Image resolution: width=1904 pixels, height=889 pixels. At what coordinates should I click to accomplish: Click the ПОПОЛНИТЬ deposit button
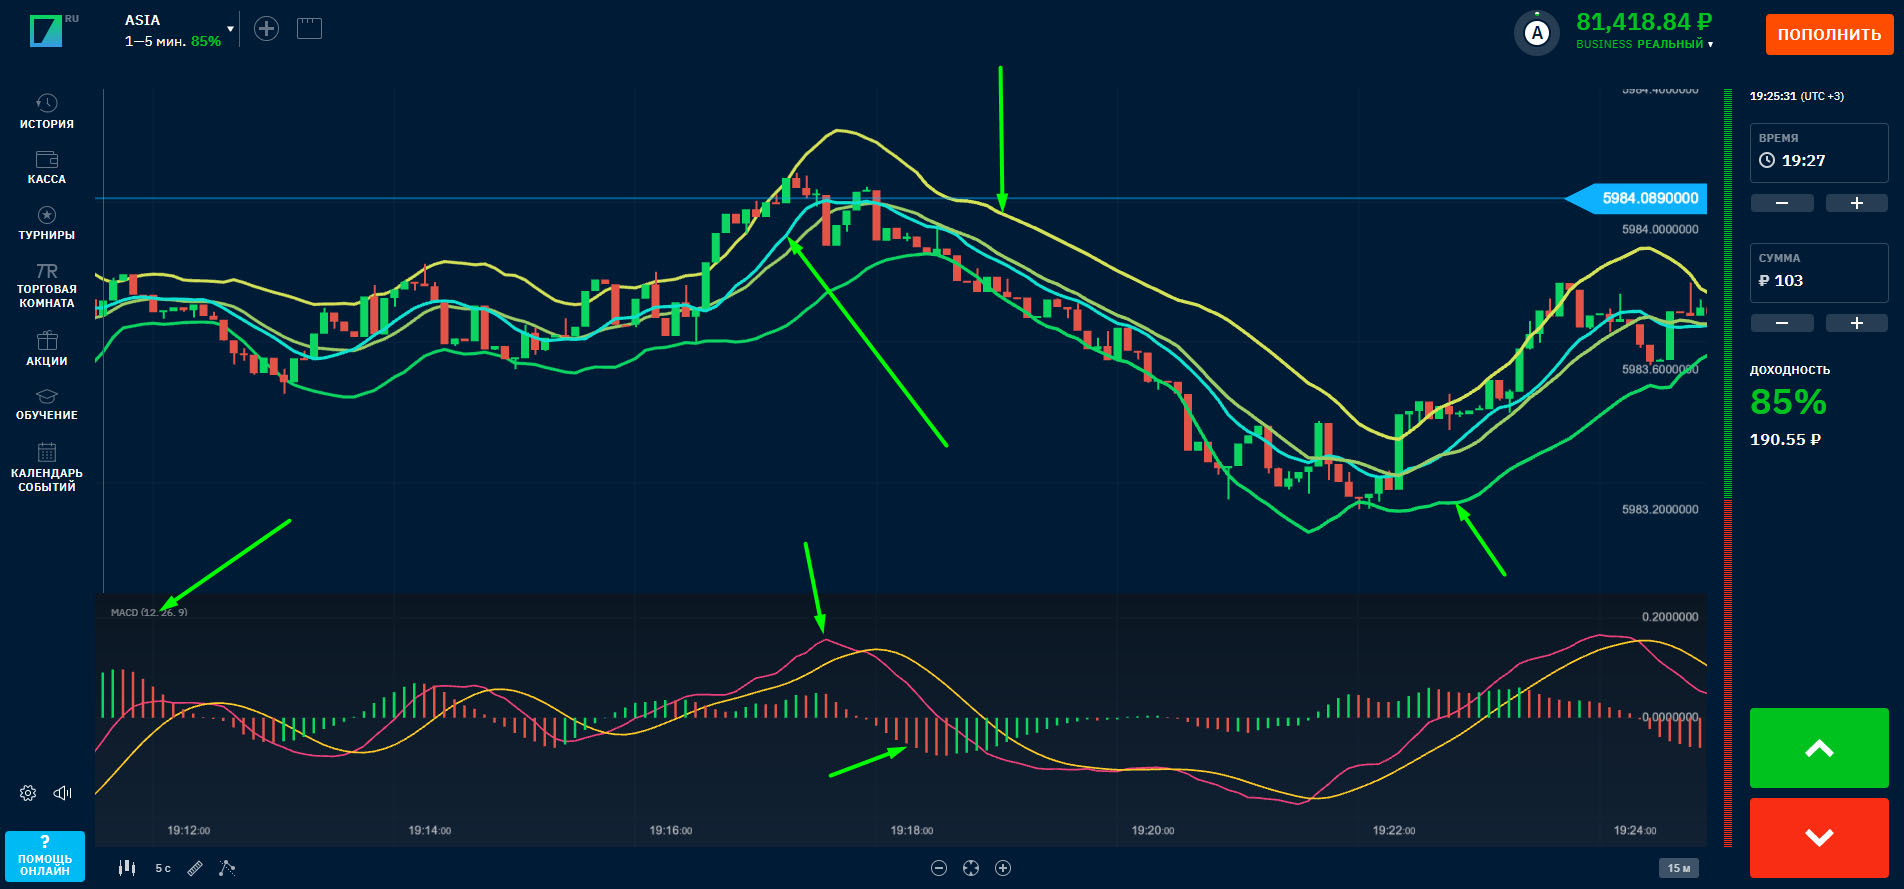coord(1829,34)
